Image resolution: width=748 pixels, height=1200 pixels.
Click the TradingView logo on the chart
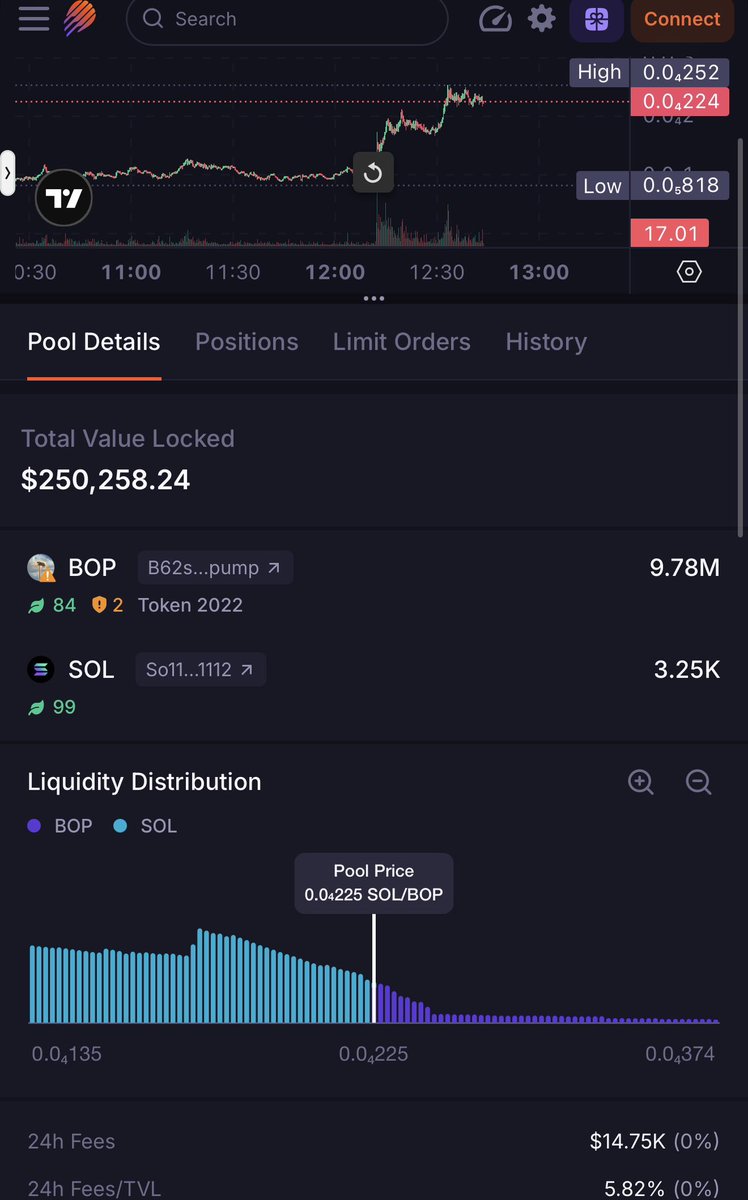point(64,199)
